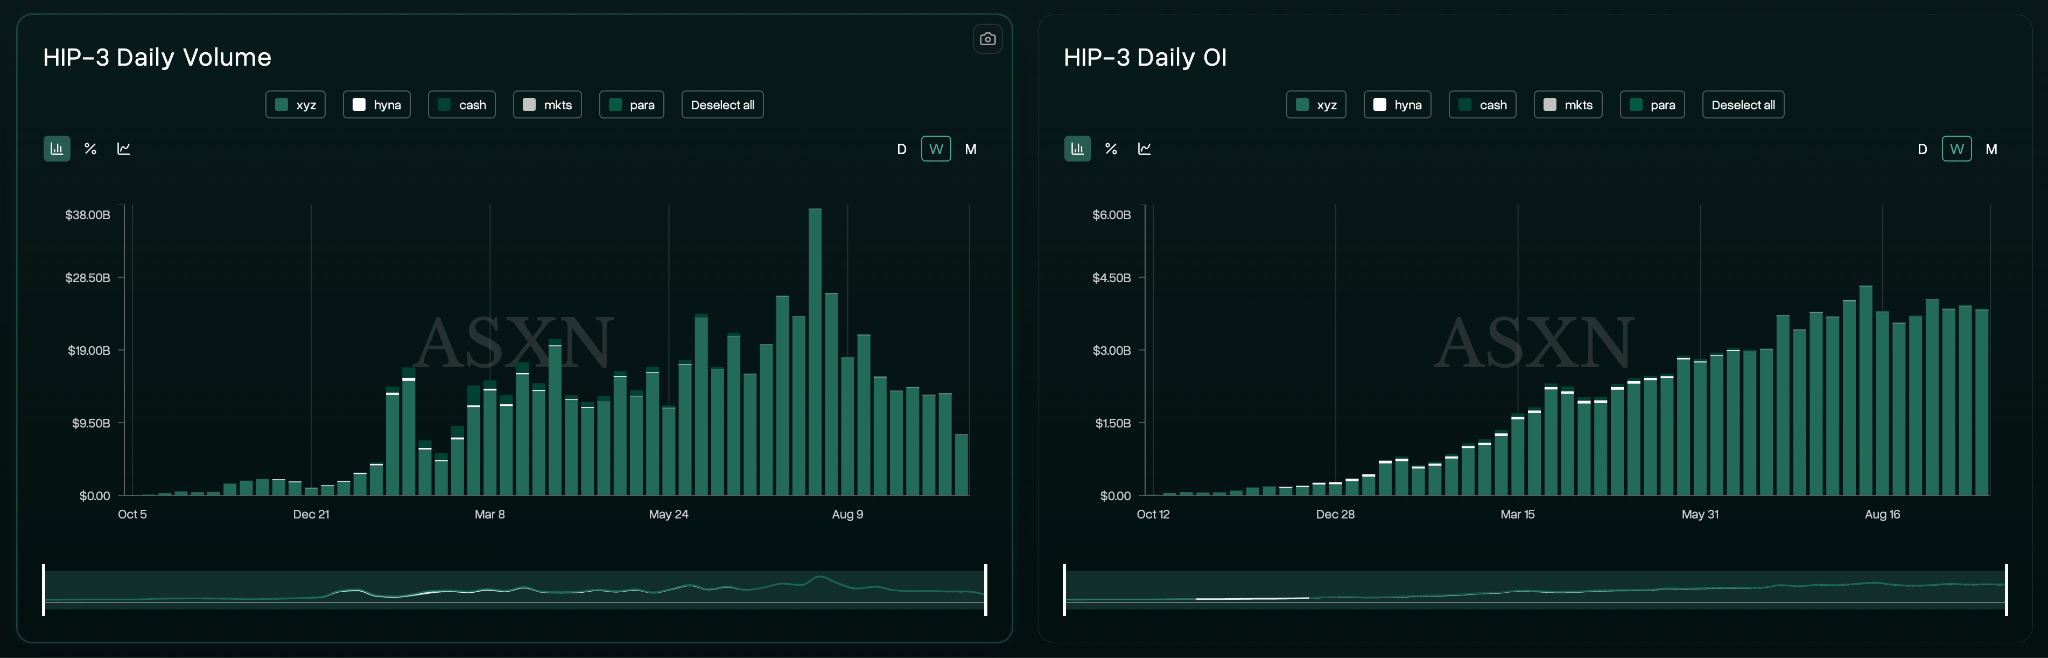
Task: Set Daily Volume chart to daily (D) interval
Action: click(902, 149)
